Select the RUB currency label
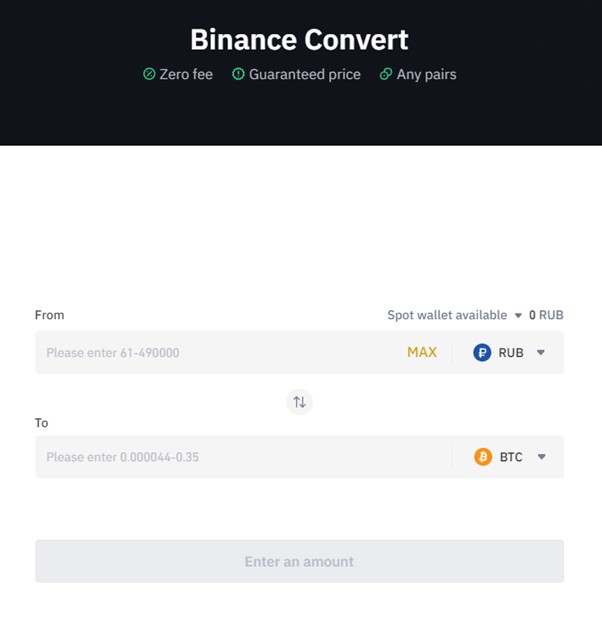Screen dimensions: 602x634 pos(511,353)
